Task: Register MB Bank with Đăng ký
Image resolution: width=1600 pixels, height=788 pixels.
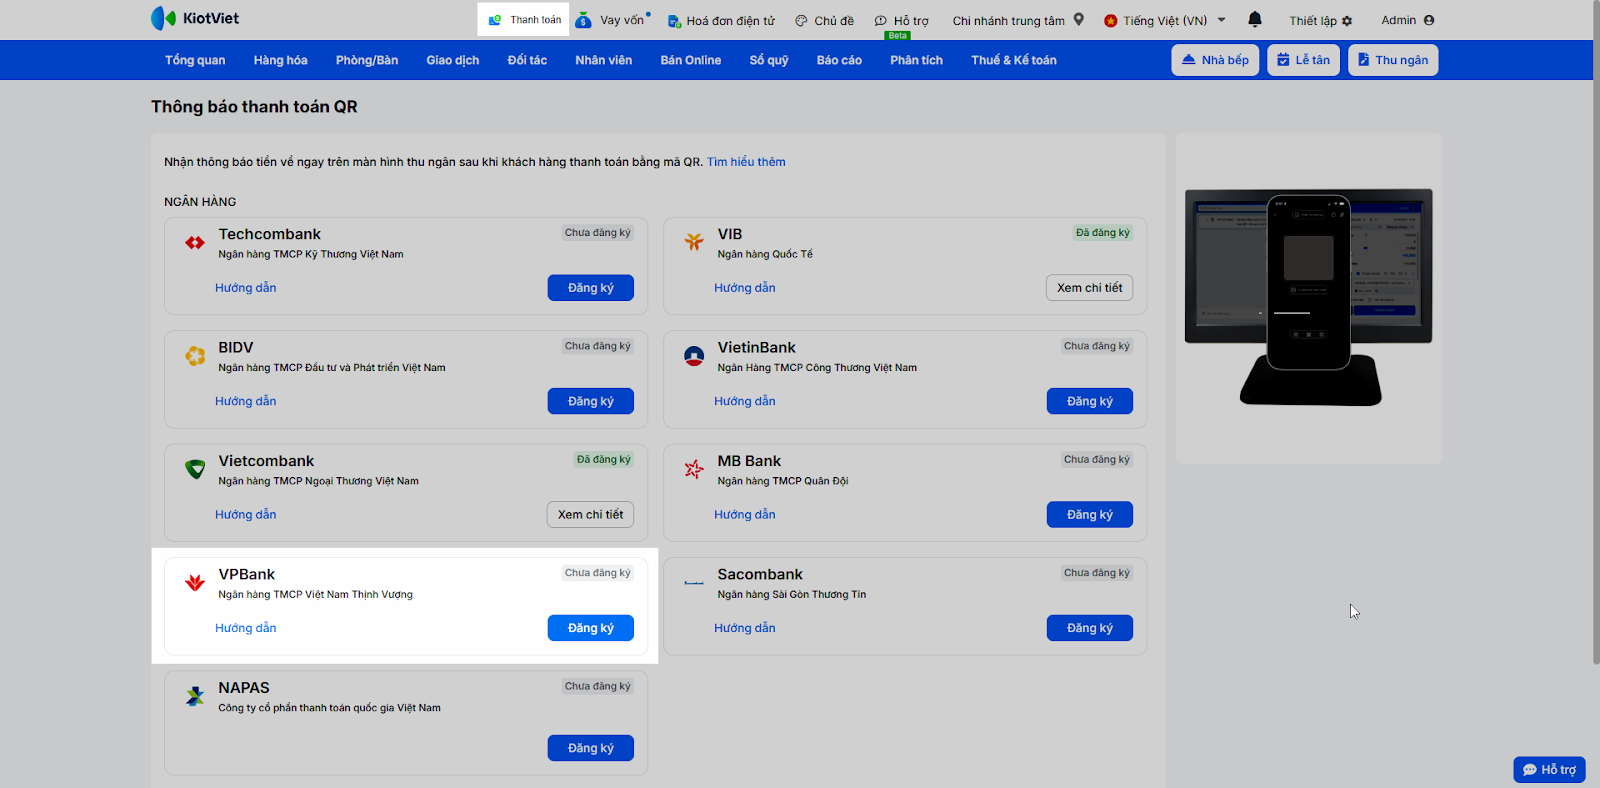Action: [1090, 515]
